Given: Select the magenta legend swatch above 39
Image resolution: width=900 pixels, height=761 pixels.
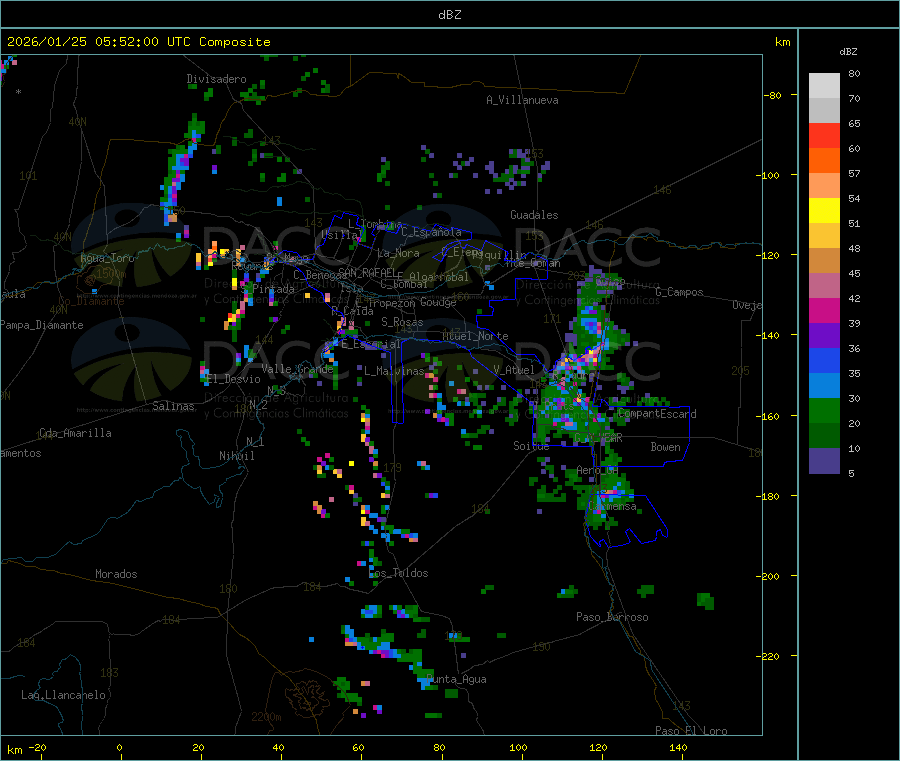Looking at the screenshot, I should click(x=824, y=310).
